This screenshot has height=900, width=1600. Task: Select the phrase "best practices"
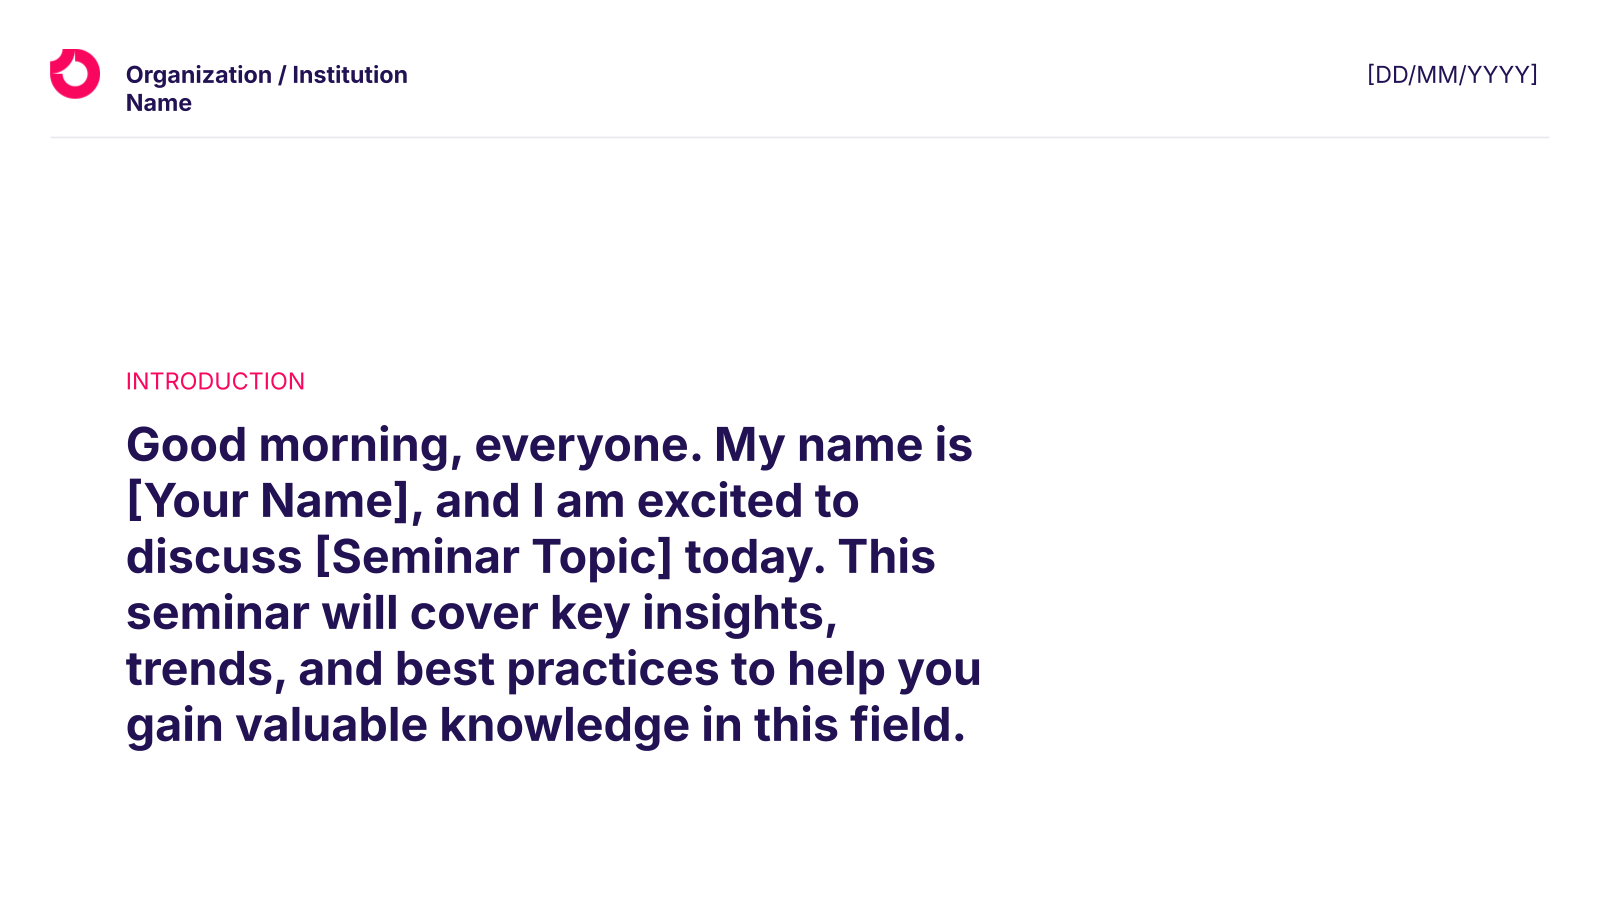[557, 669]
